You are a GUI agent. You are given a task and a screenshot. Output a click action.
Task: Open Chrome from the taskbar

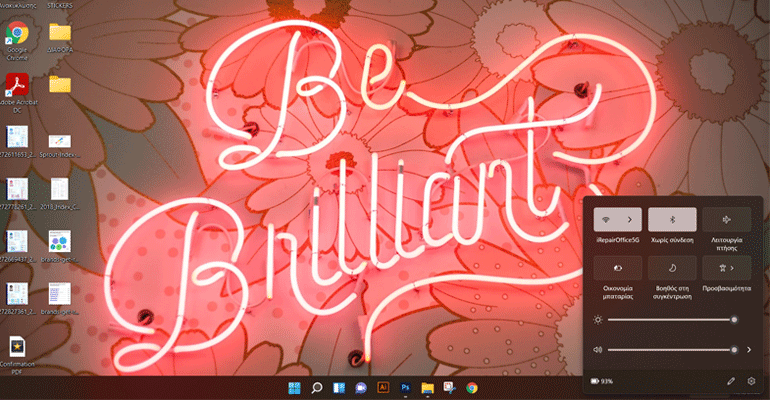(472, 388)
